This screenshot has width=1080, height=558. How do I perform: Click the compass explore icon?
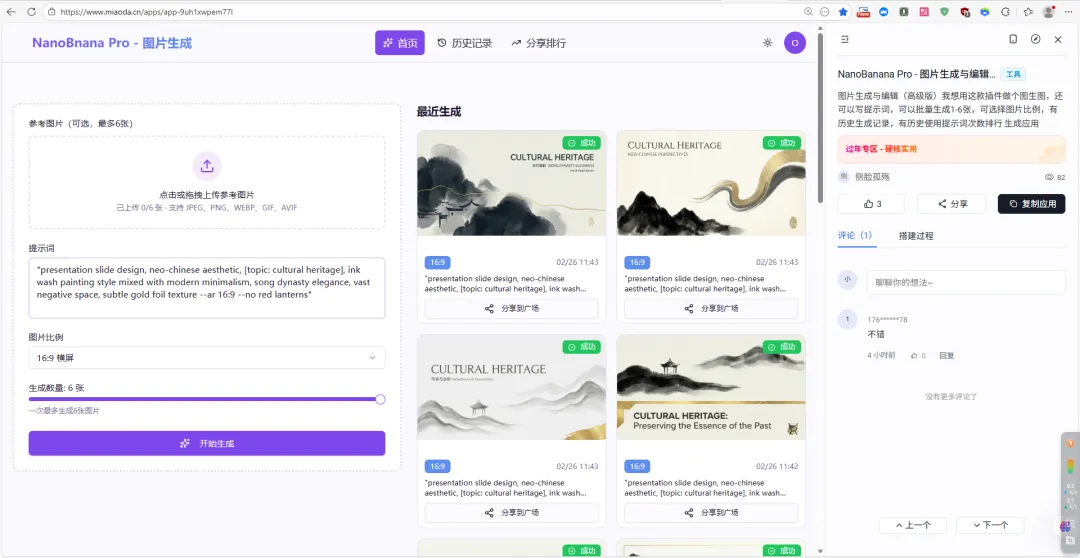(x=1035, y=39)
